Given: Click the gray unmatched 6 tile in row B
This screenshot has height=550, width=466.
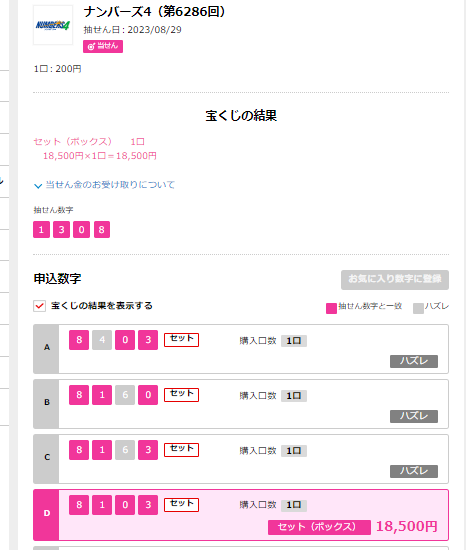Looking at the screenshot, I should [125, 395].
